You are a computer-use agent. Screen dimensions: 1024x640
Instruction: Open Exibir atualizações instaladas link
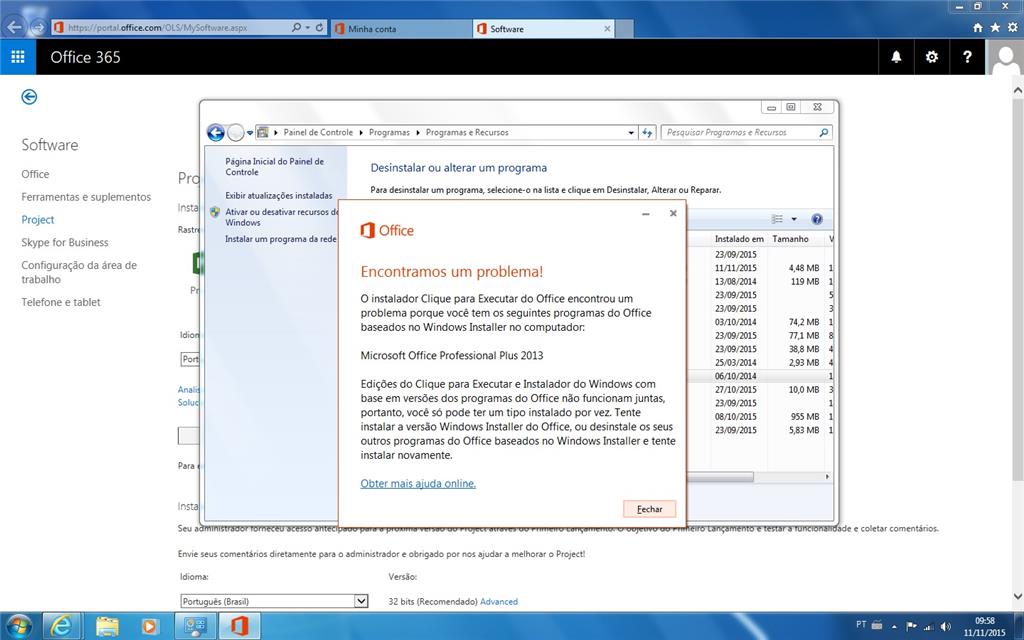point(279,195)
